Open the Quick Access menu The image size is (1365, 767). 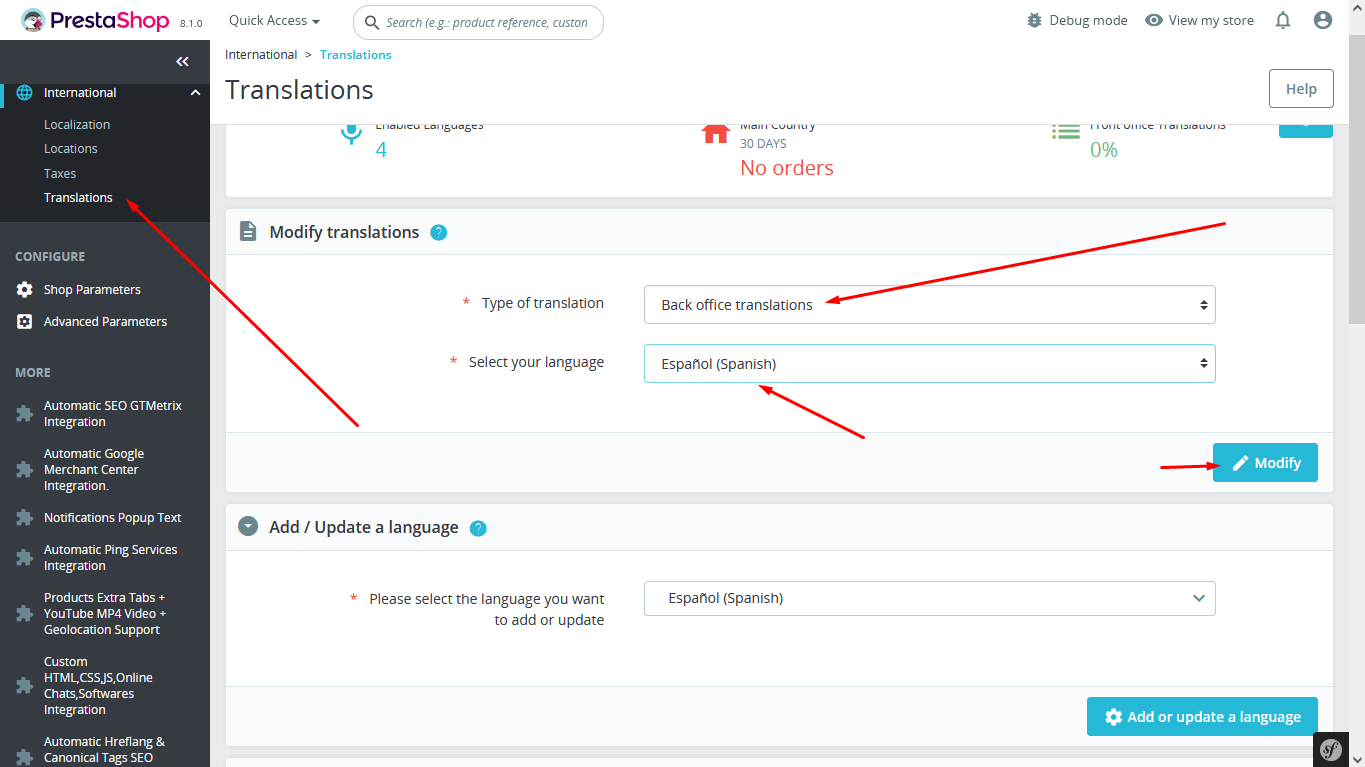click(275, 20)
